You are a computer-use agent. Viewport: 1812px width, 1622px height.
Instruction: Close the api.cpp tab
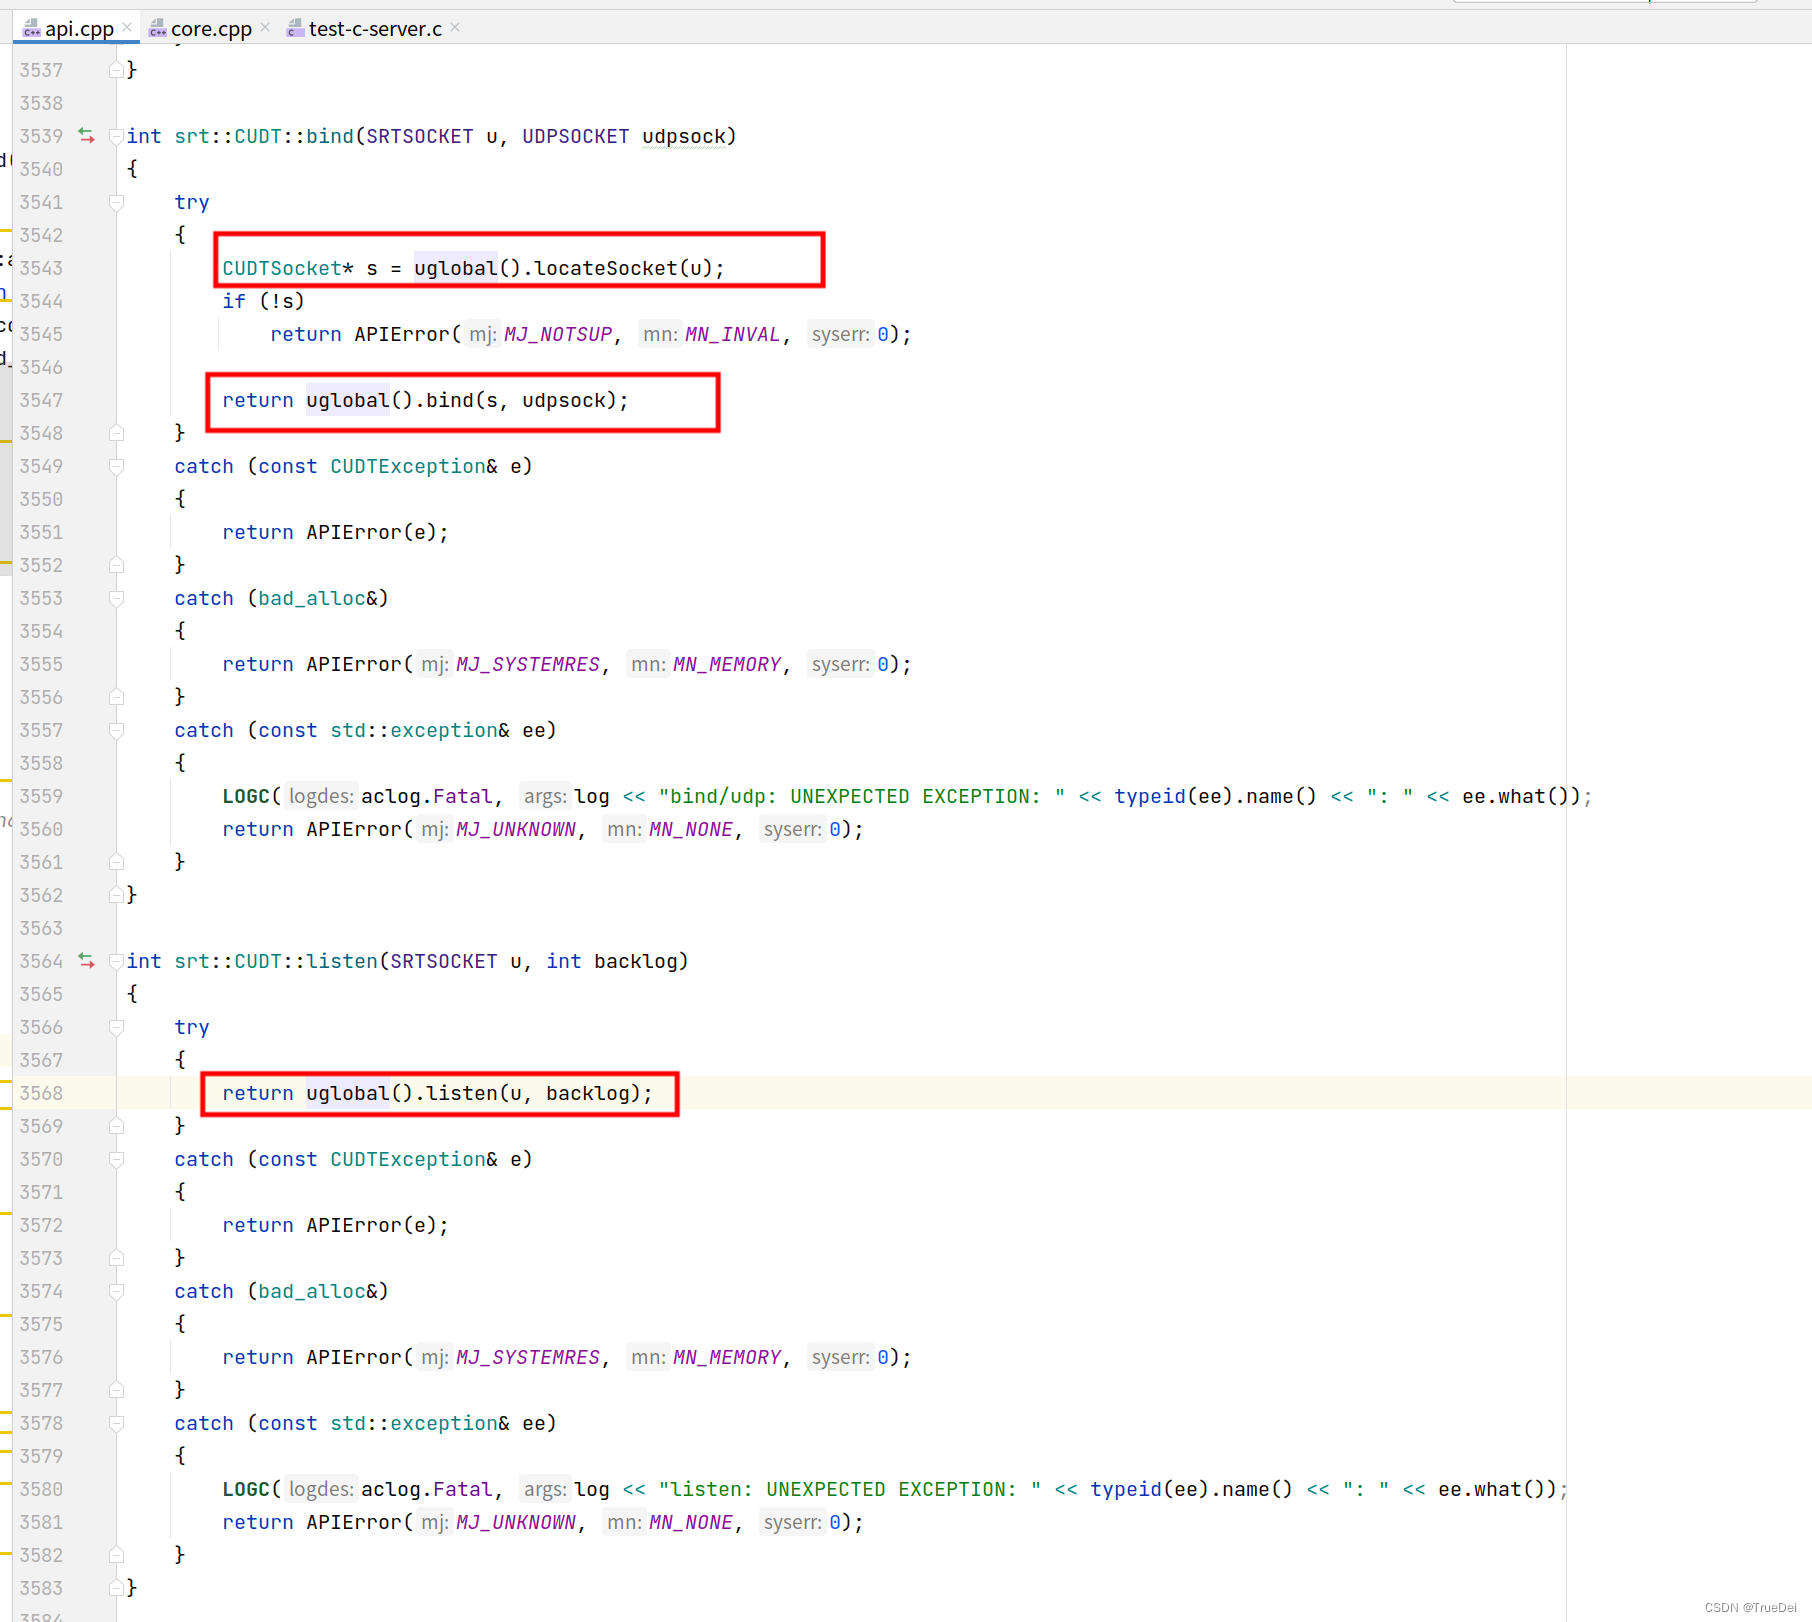(x=127, y=27)
